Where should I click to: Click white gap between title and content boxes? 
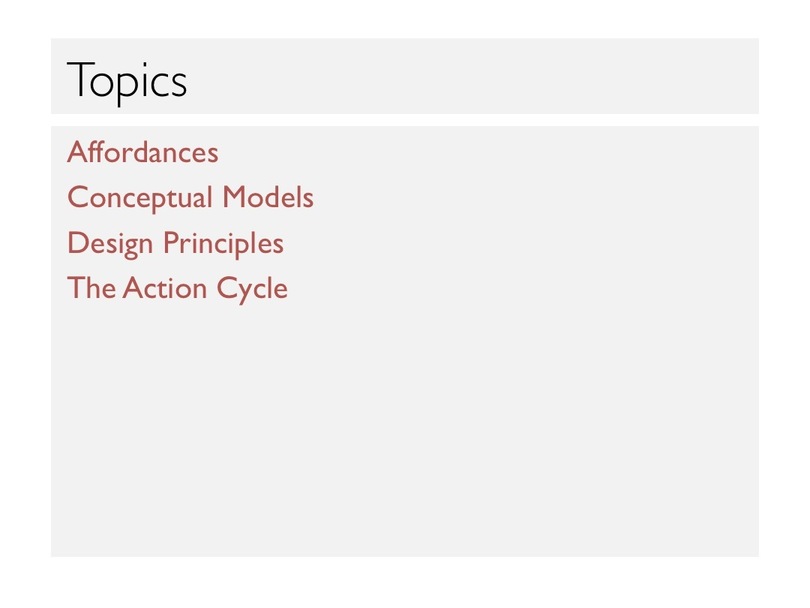[x=404, y=120]
